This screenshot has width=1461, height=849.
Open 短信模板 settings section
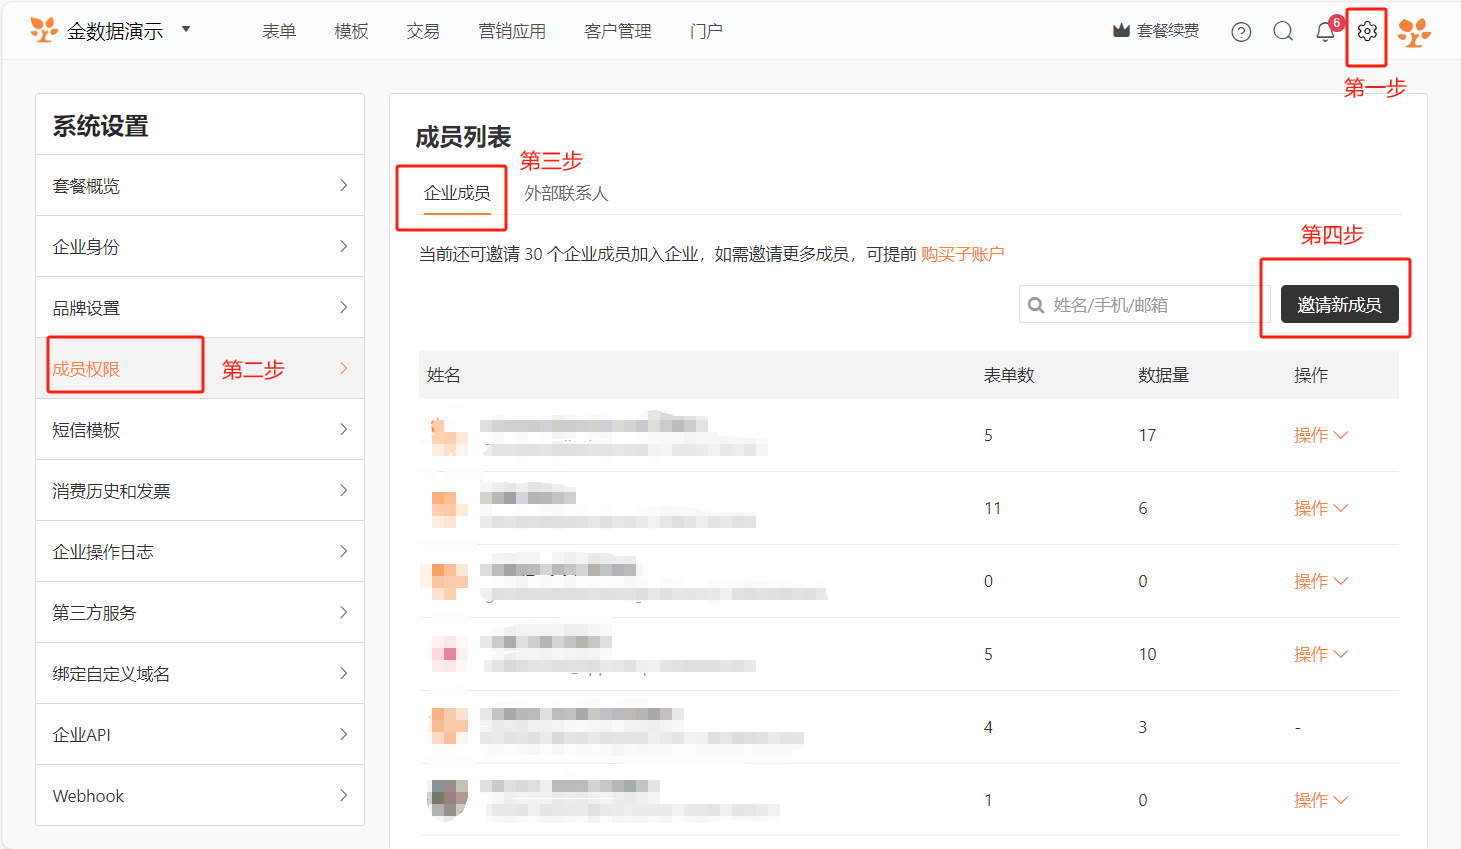click(x=200, y=430)
